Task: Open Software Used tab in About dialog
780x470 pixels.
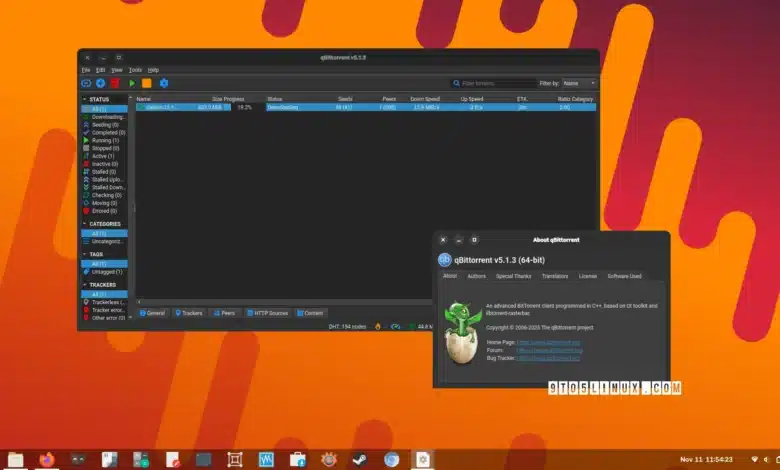Action: click(624, 276)
